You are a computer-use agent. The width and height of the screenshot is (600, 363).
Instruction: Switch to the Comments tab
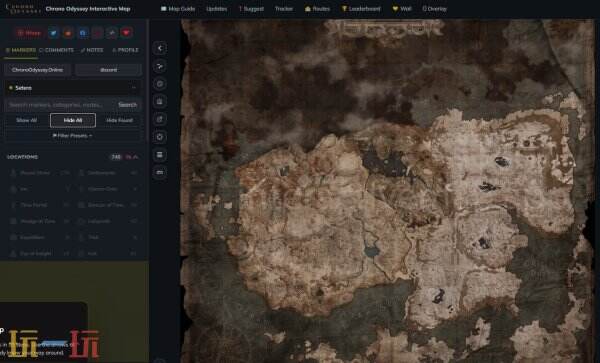point(56,50)
